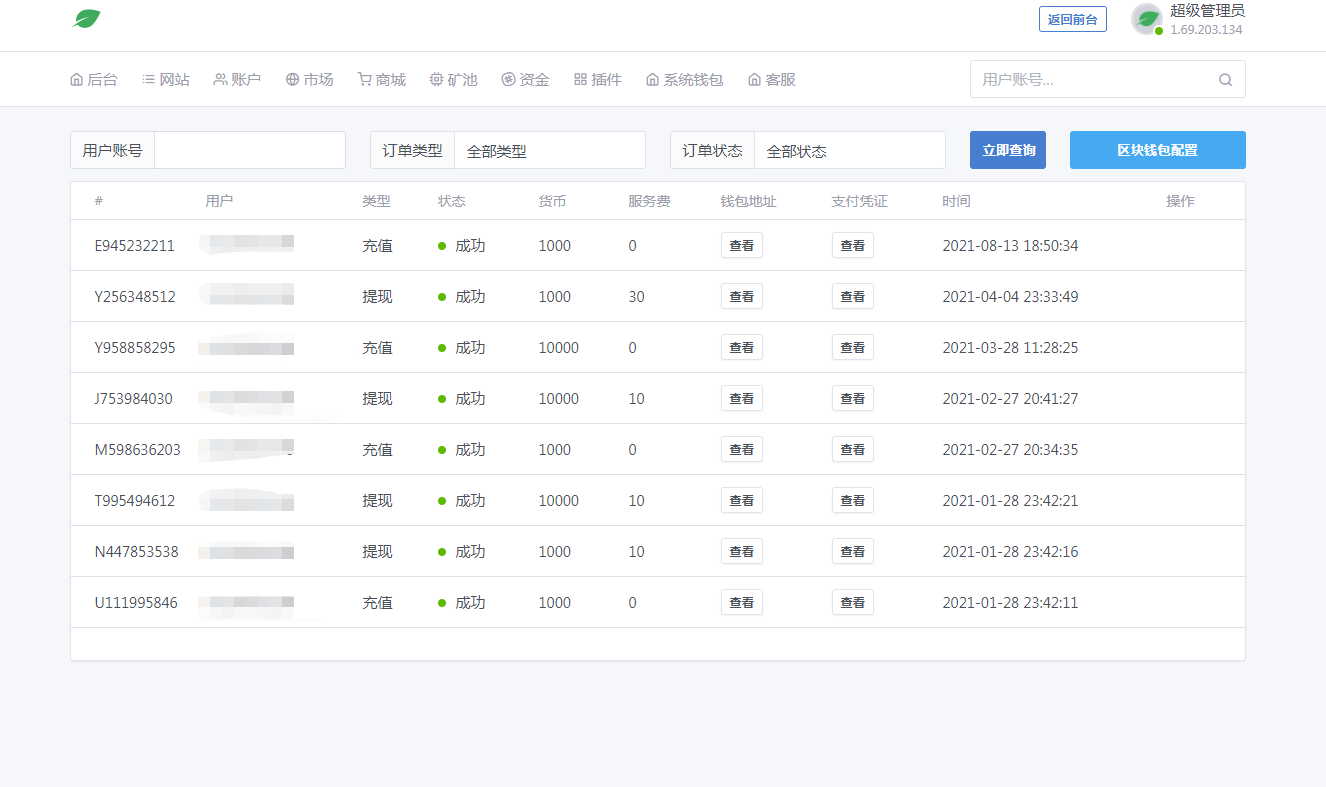Click service fee 30 in Y256348512 row
Image resolution: width=1326 pixels, height=787 pixels.
click(x=636, y=296)
